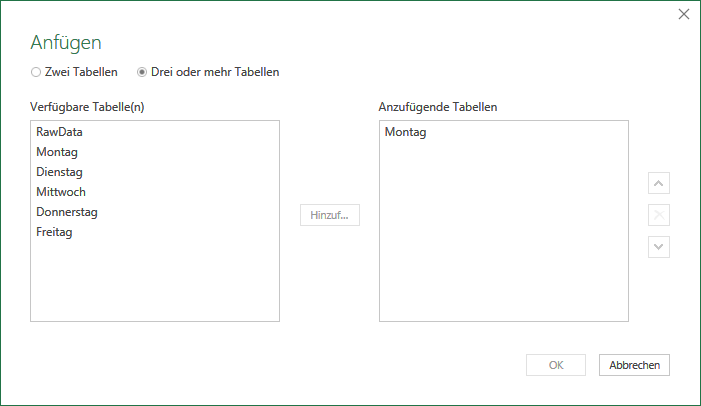Cancel via the Abbrechen button
The height and width of the screenshot is (406, 701).
(634, 365)
